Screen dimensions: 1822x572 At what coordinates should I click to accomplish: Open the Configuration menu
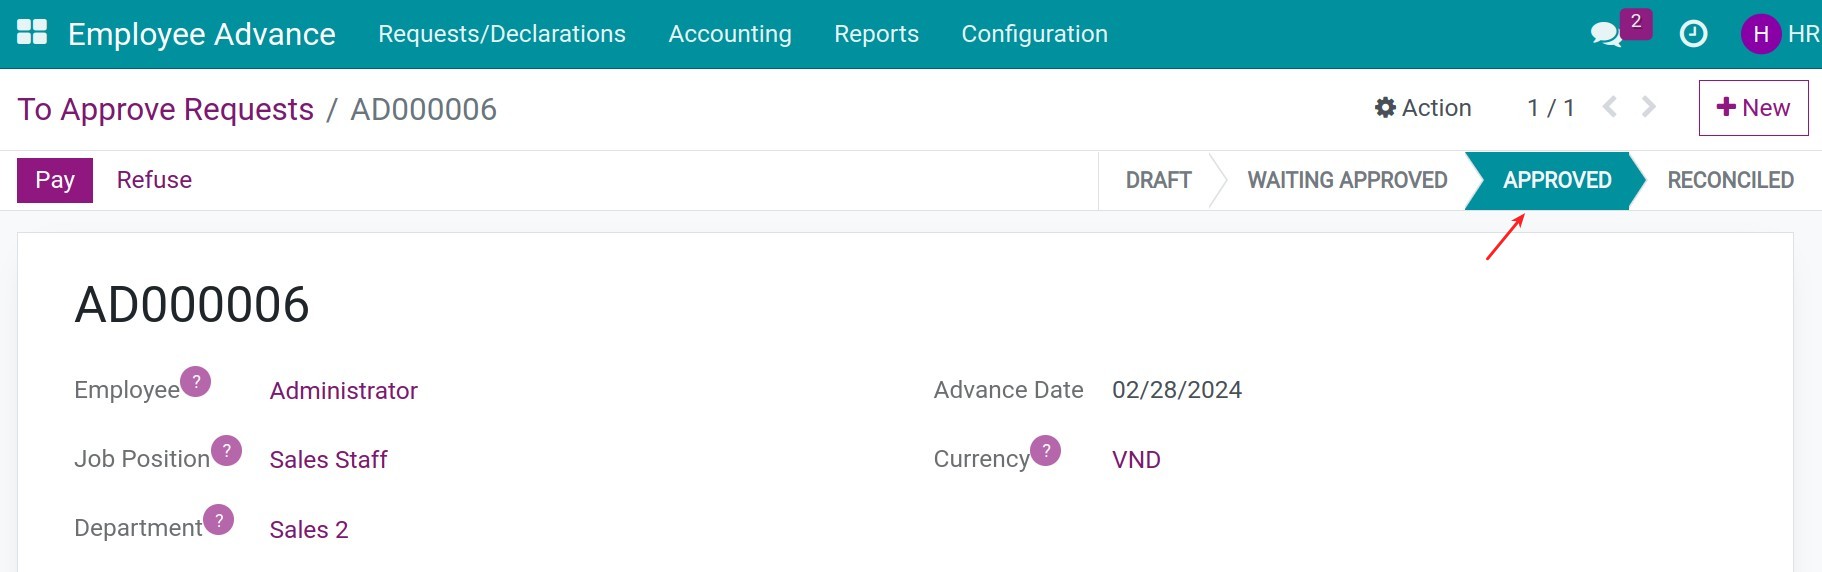pos(1034,34)
